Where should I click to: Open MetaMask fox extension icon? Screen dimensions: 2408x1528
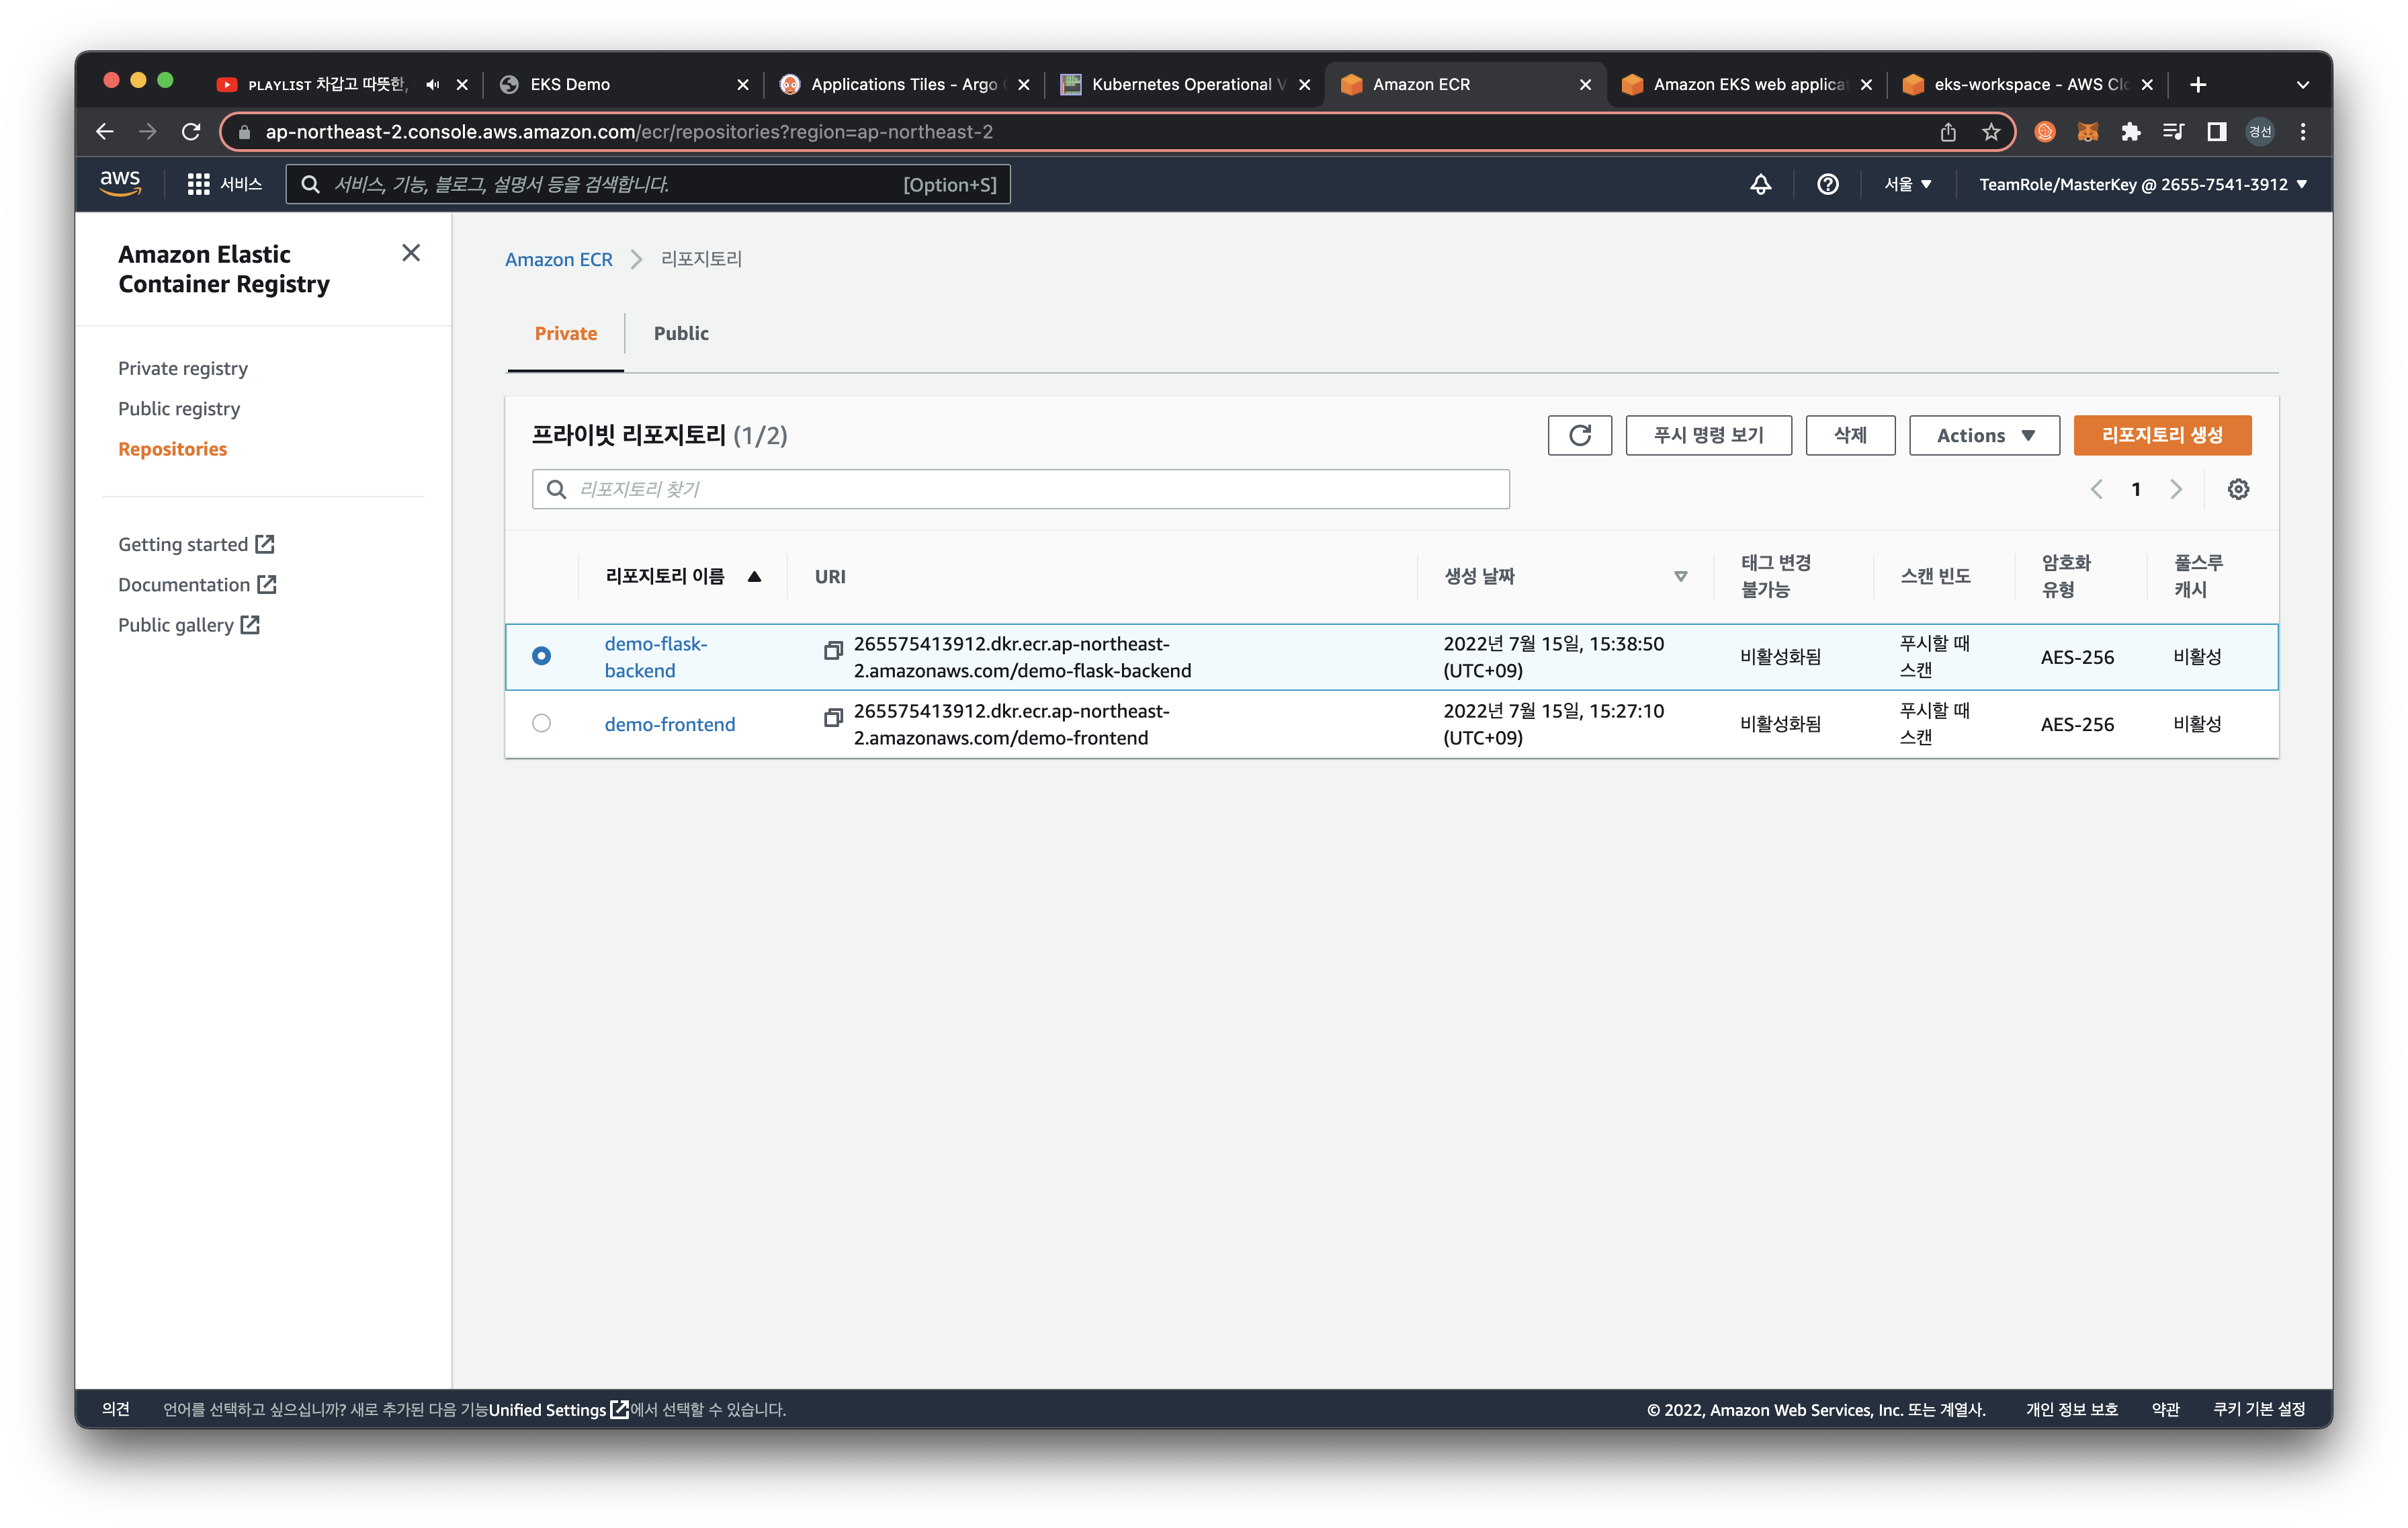(2087, 132)
